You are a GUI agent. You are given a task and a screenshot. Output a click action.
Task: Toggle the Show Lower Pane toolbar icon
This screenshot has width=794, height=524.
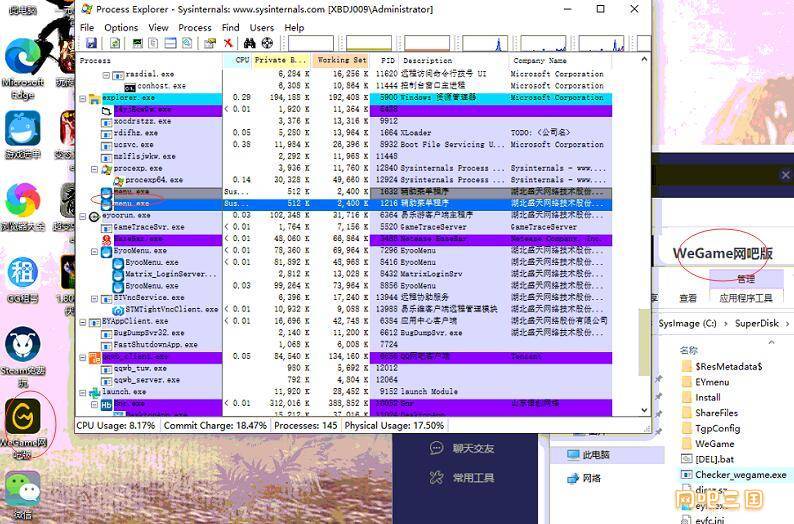pyautogui.click(x=170, y=43)
